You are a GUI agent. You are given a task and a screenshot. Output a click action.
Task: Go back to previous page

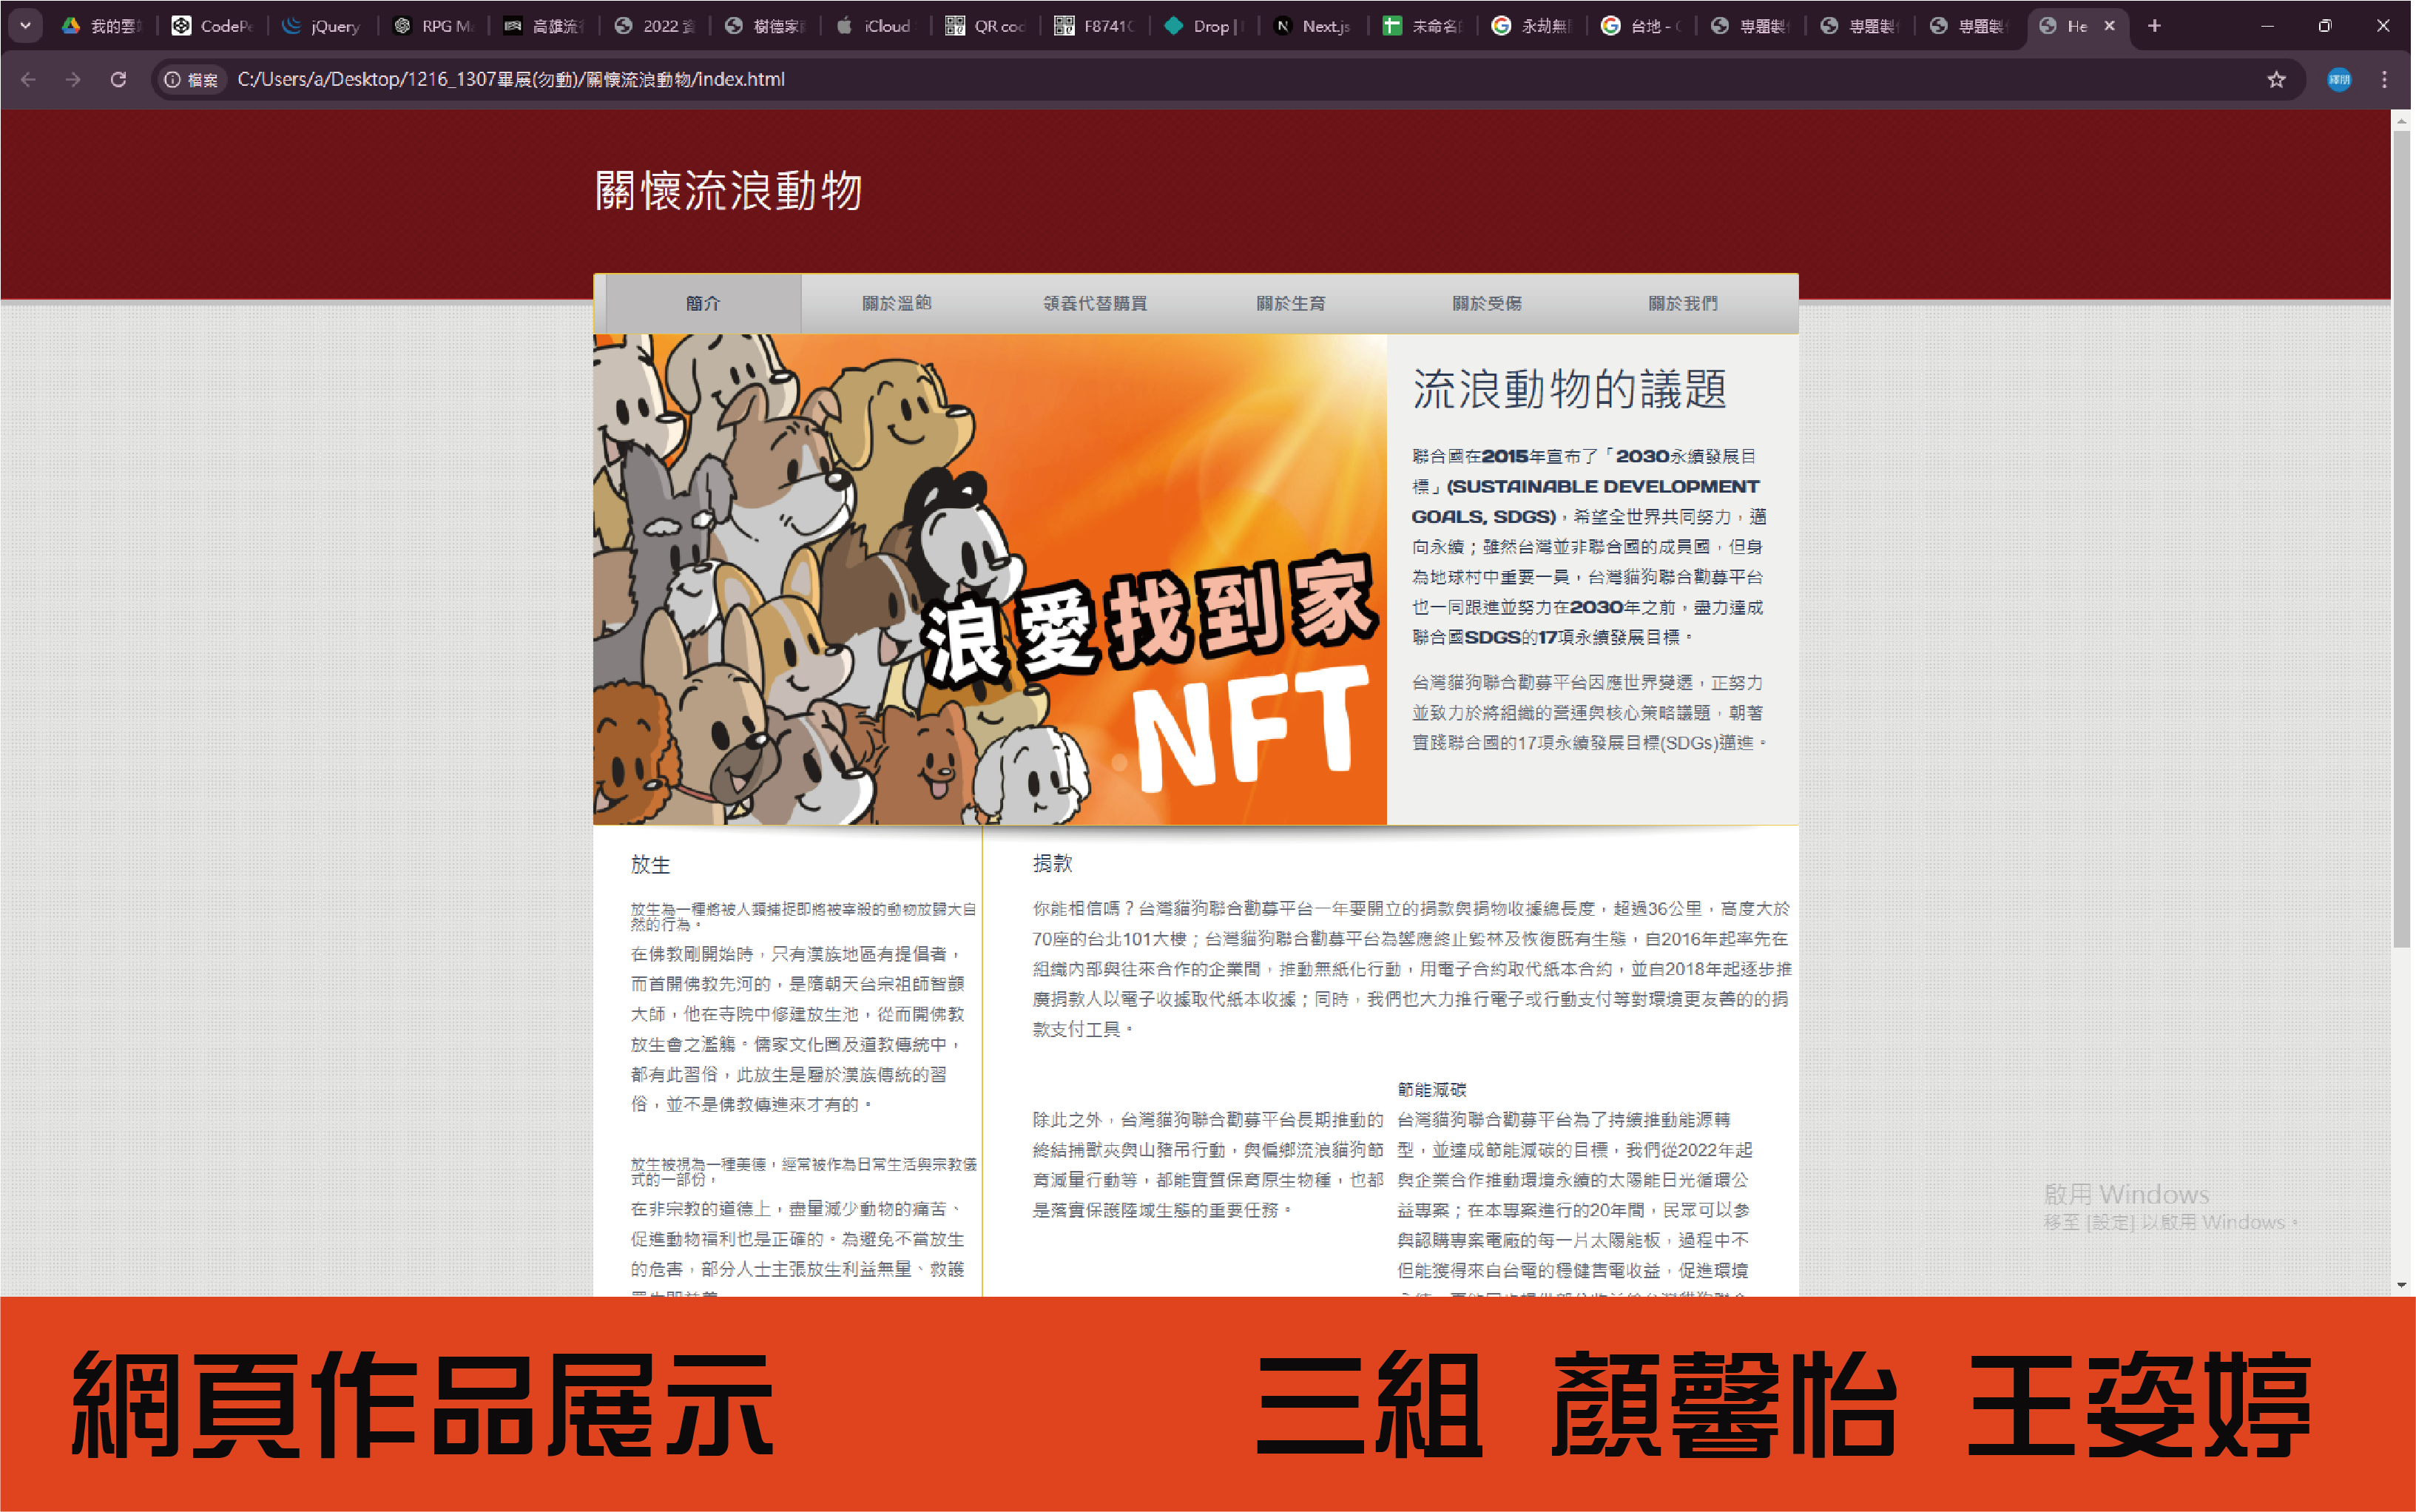click(x=28, y=80)
